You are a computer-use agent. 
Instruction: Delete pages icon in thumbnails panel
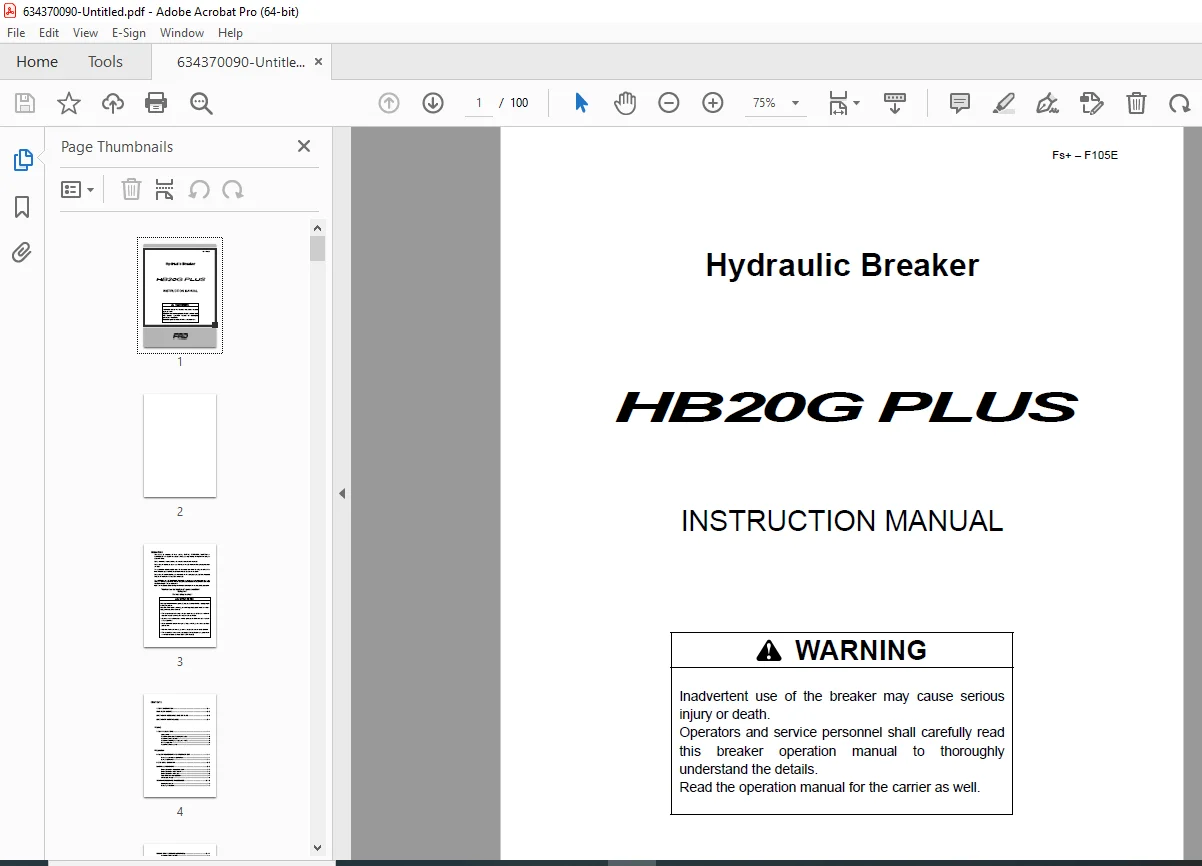[x=131, y=189]
